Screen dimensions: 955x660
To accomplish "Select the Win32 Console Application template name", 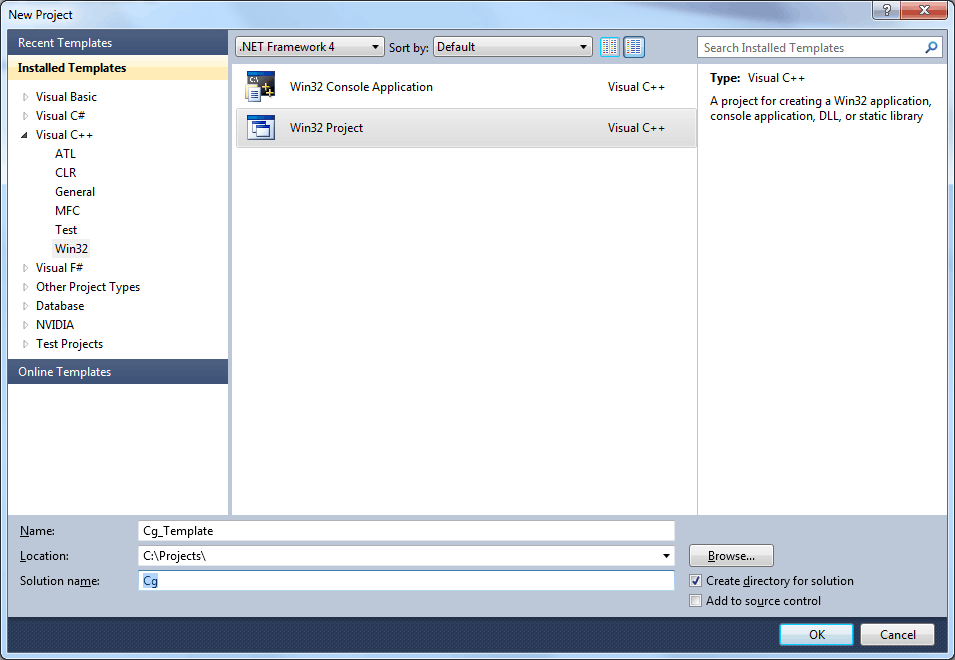I will pos(361,86).
